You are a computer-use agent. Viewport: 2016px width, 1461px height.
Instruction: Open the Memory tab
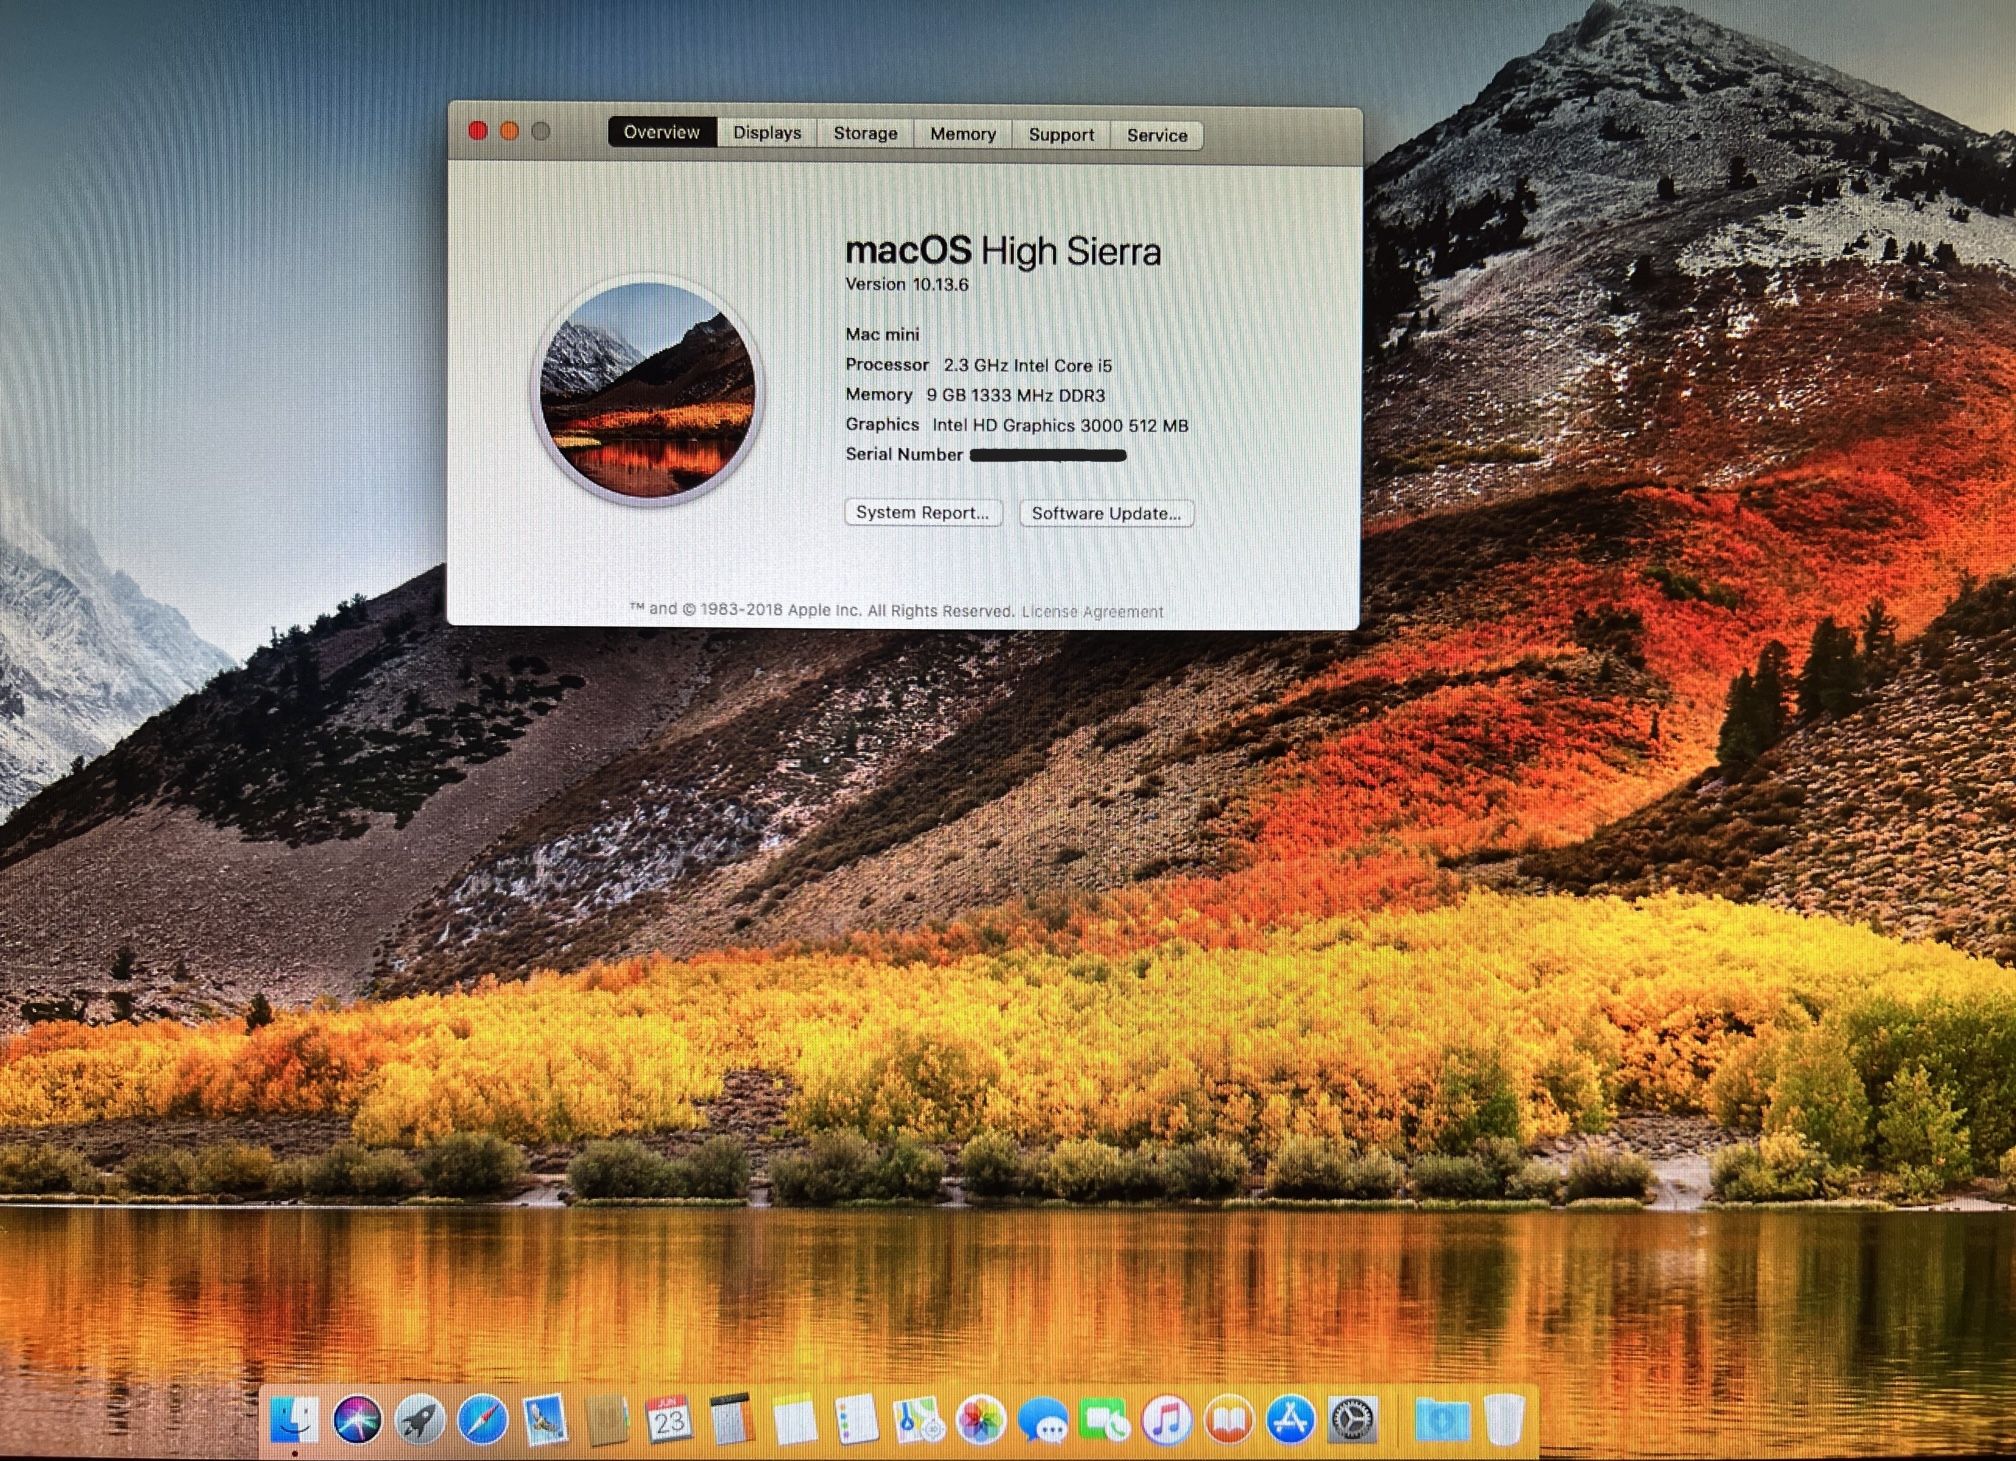963,134
